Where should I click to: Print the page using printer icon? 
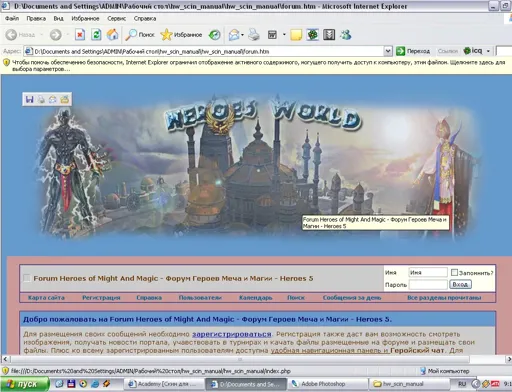click(254, 35)
